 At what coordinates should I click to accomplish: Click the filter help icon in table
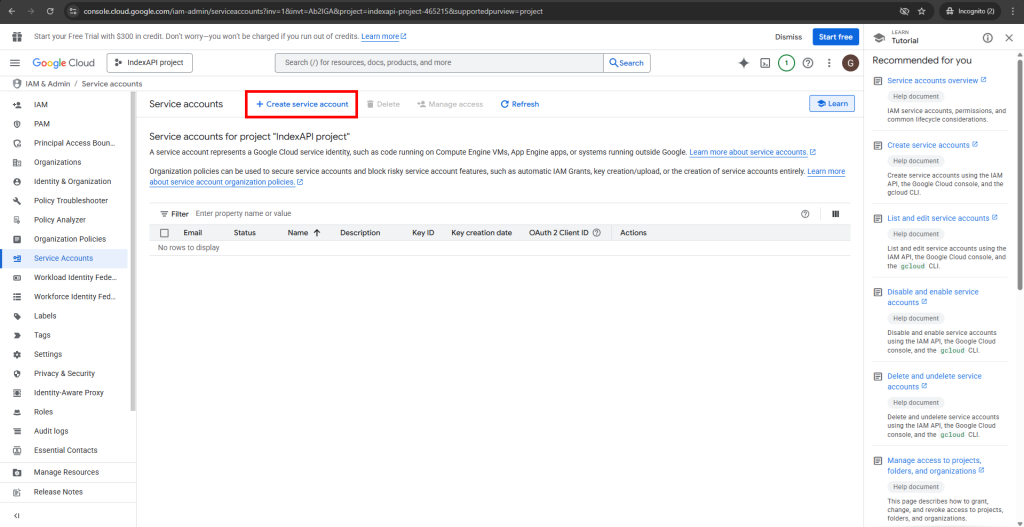805,213
